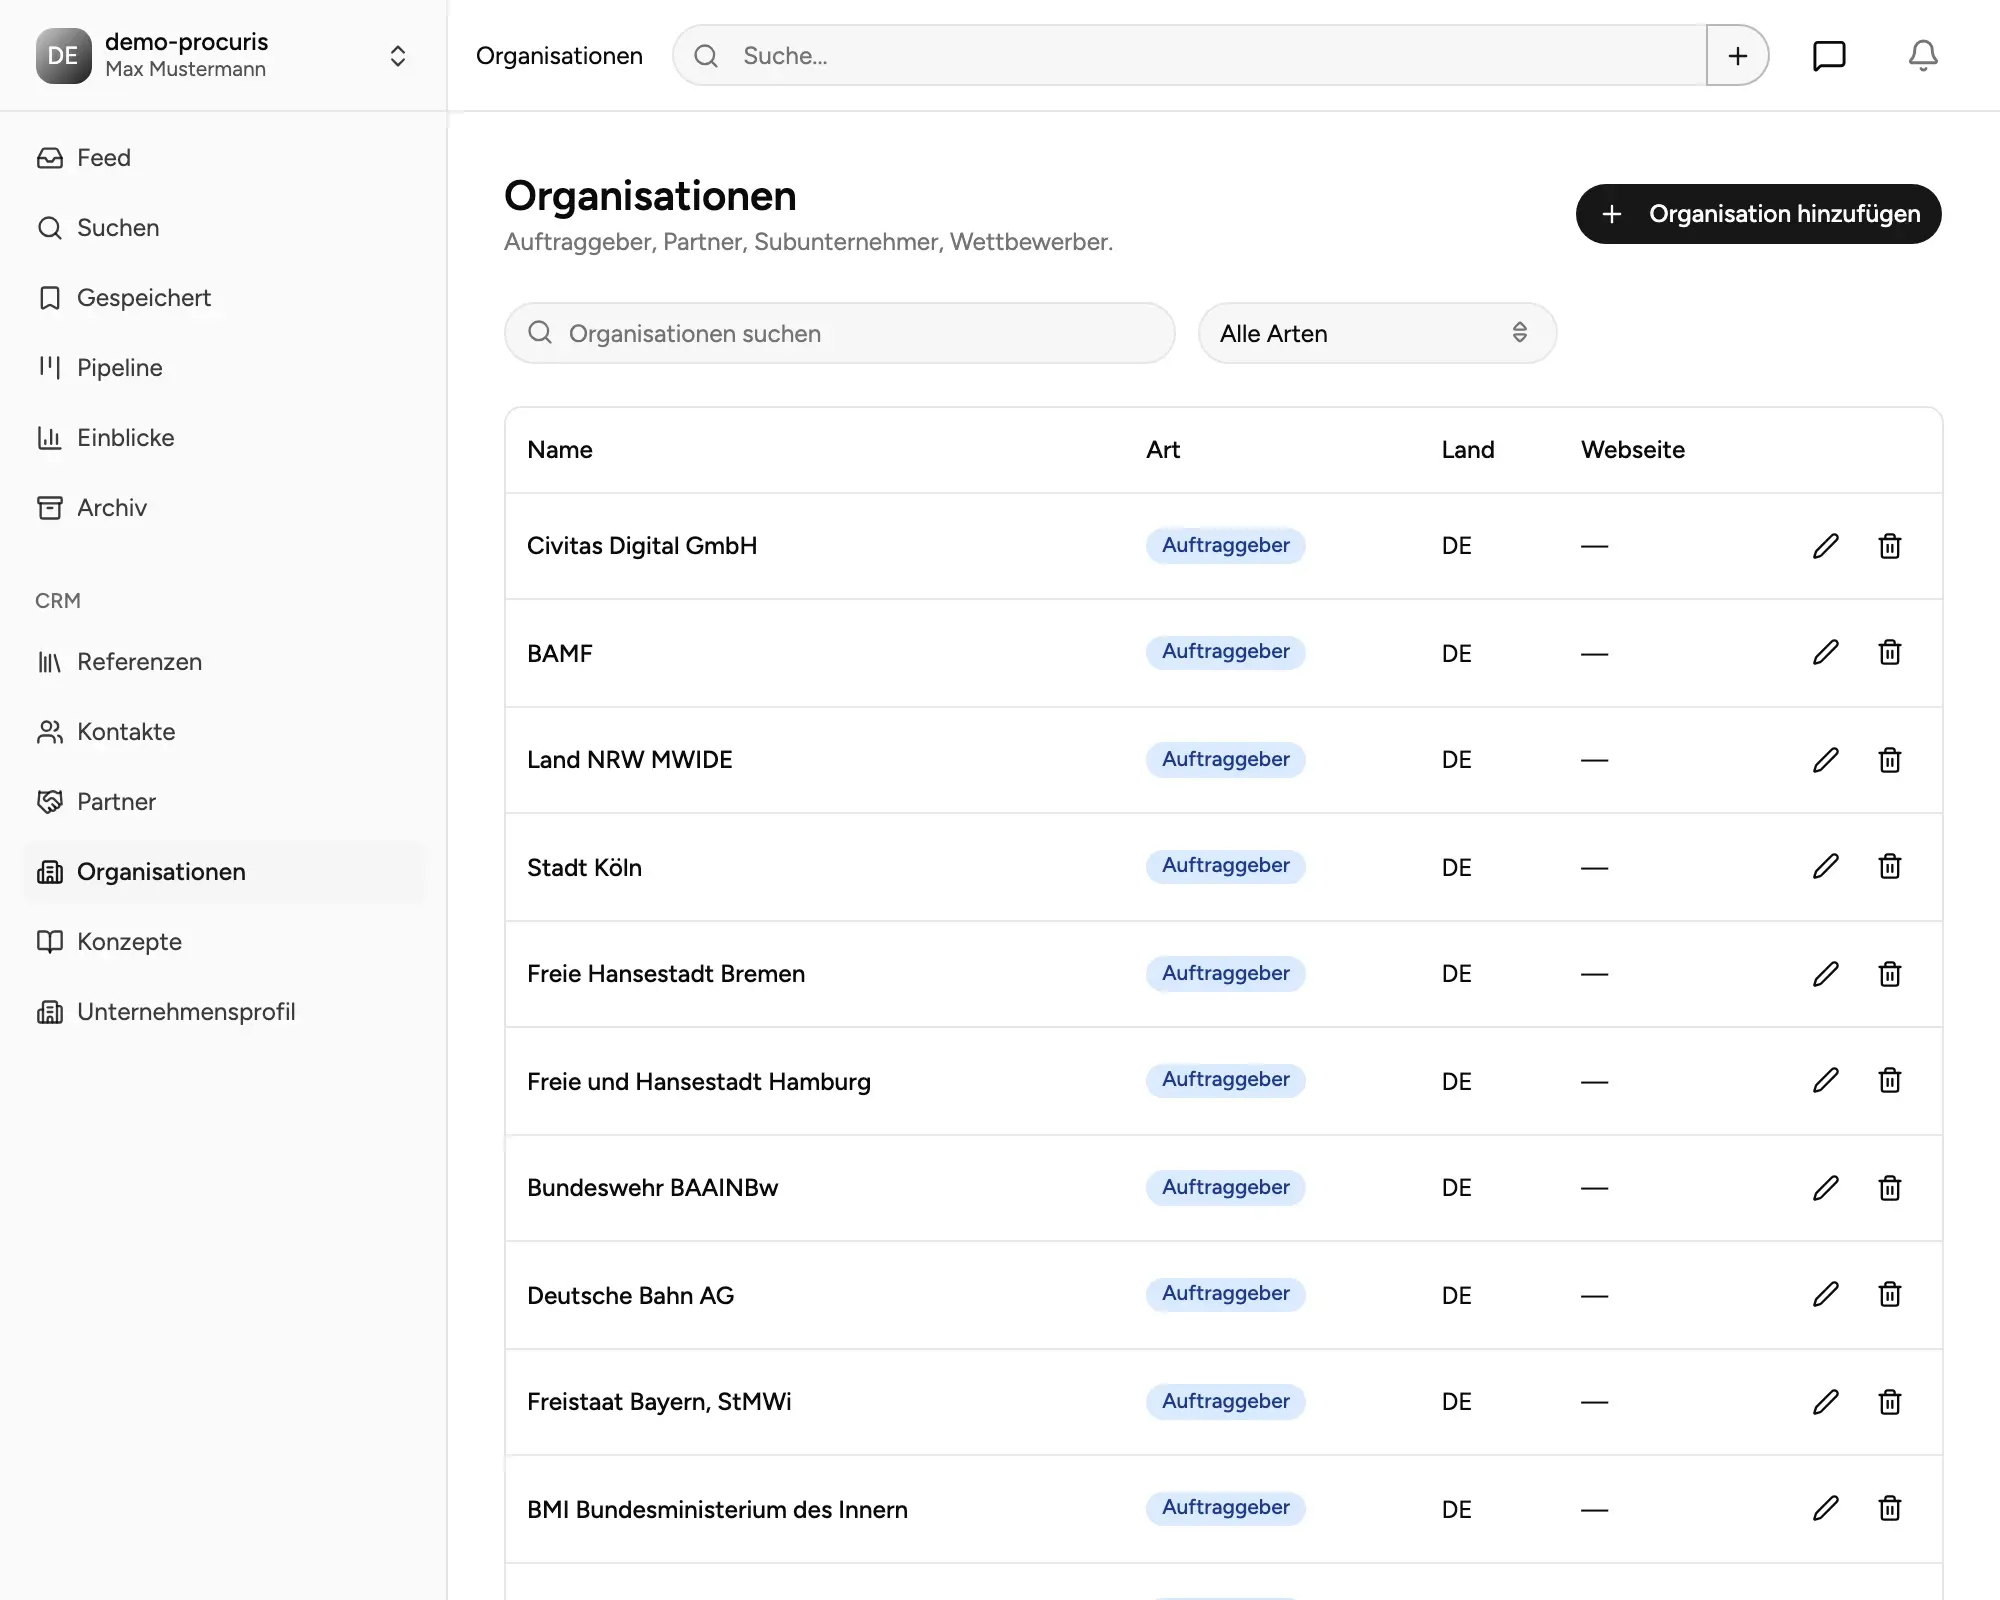Click Auftraggeber badge in BAMF row
Viewport: 2000px width, 1600px height.
(x=1226, y=652)
